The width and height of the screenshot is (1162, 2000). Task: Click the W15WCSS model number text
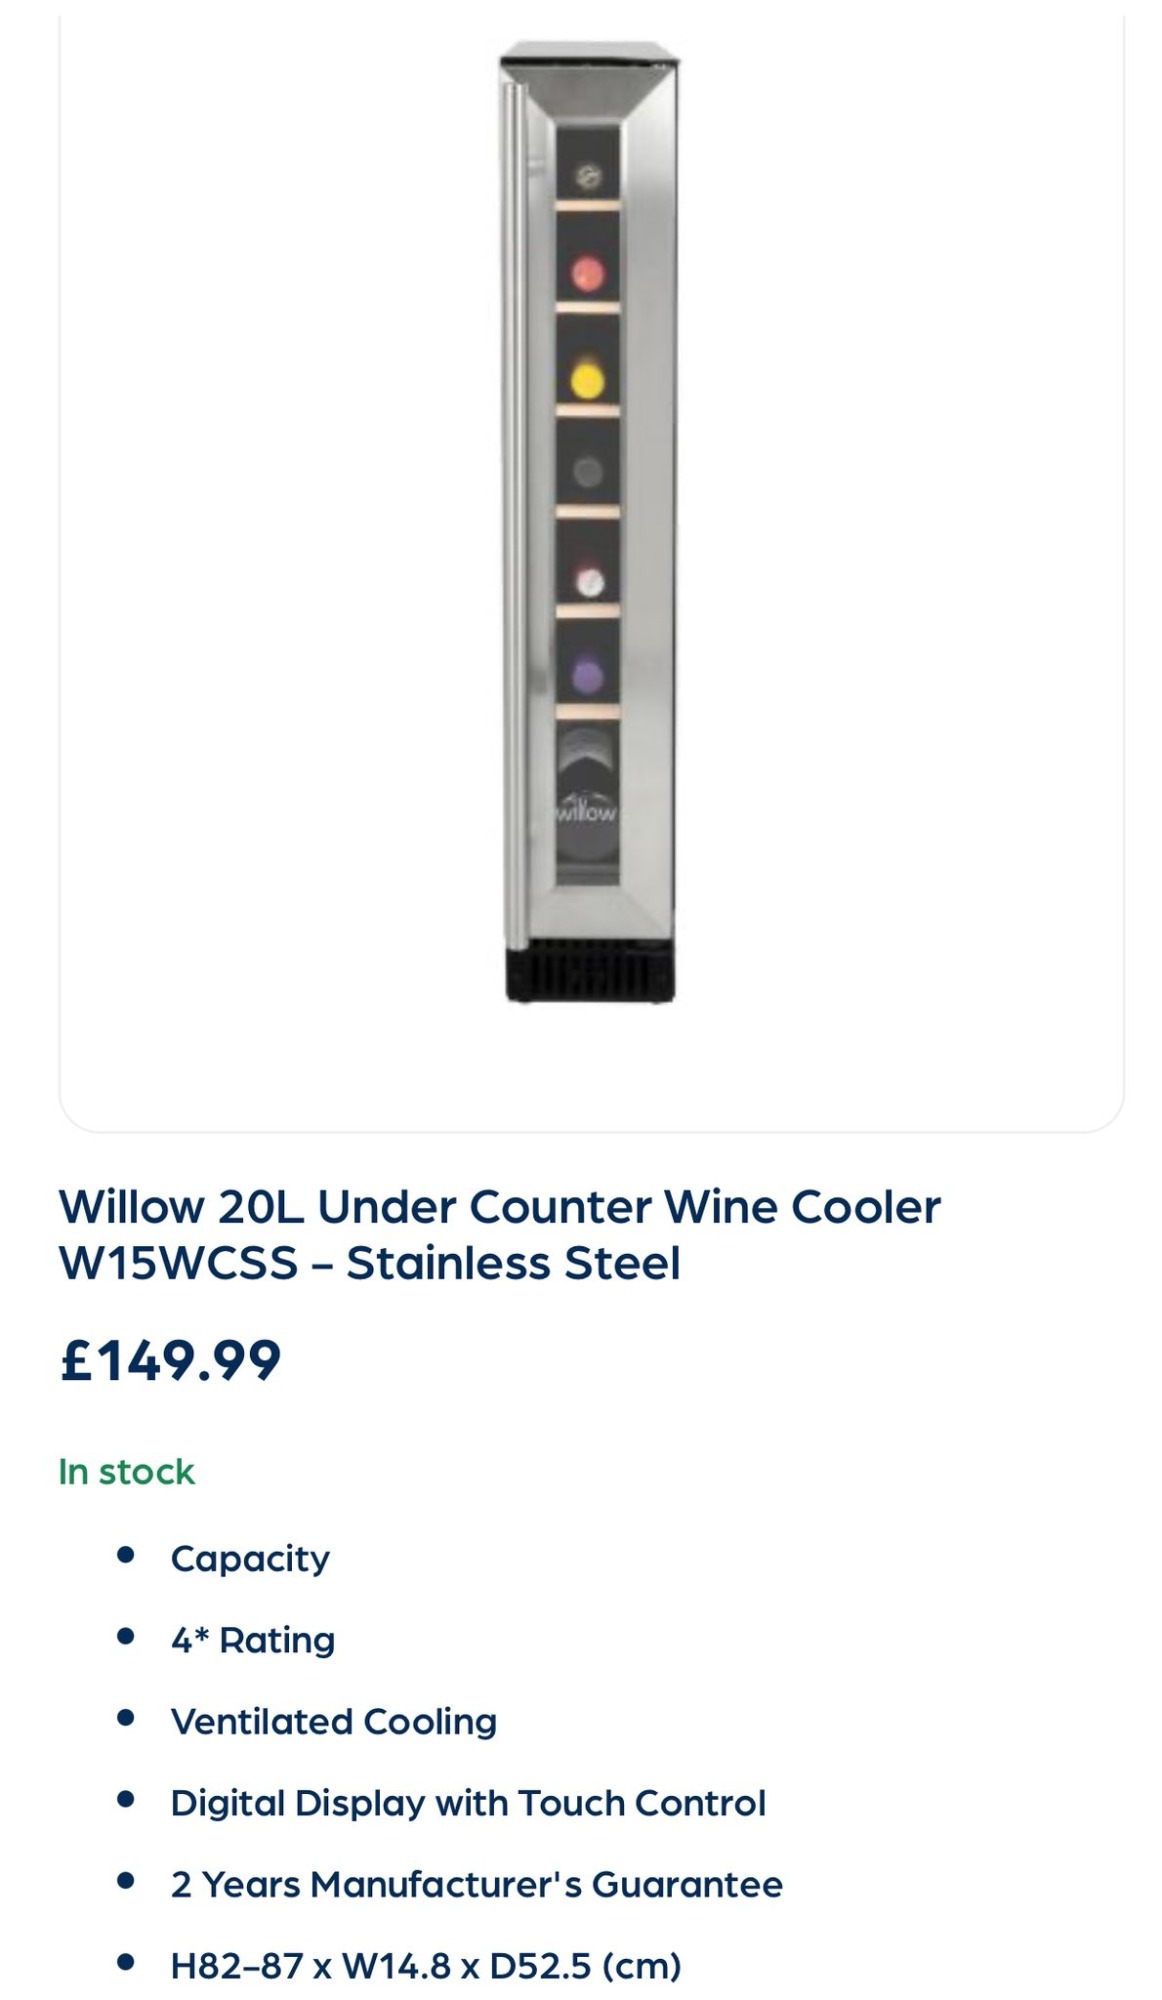click(178, 1263)
